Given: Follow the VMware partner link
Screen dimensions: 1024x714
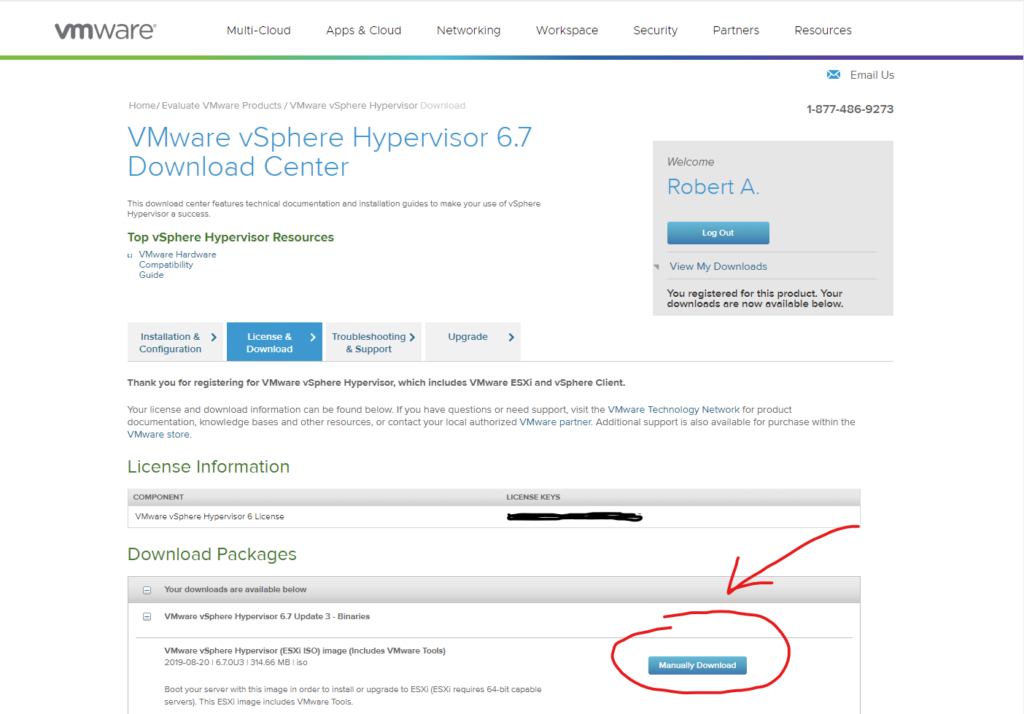Looking at the screenshot, I should coord(555,422).
